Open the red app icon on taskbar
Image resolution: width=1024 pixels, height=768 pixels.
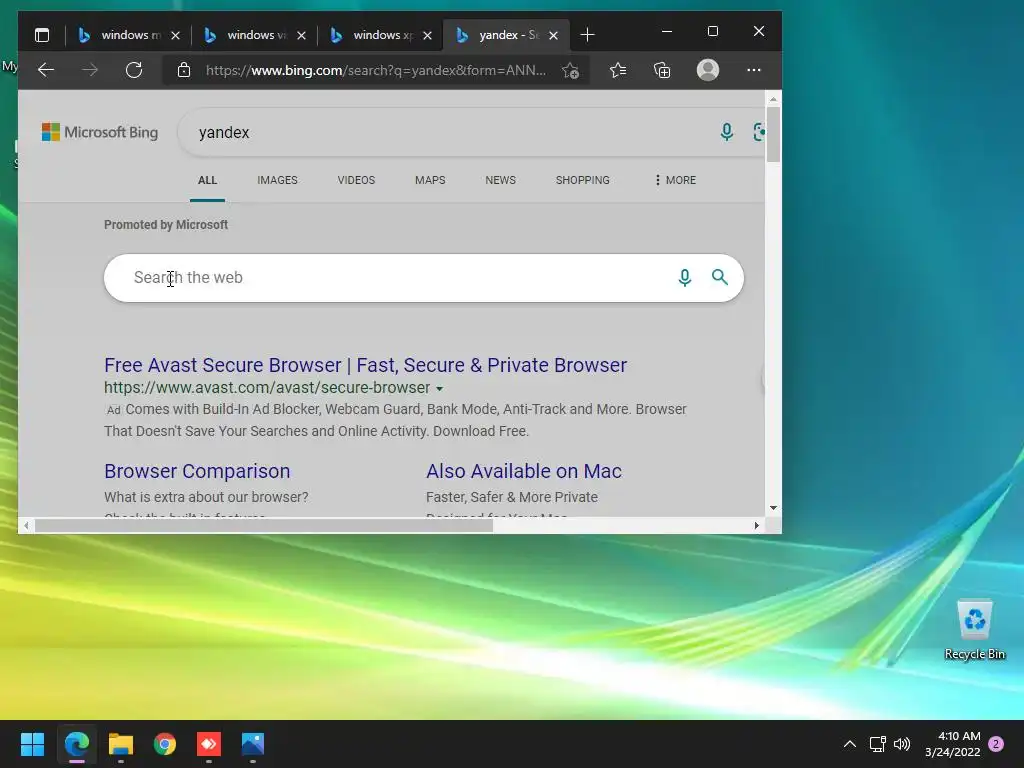point(209,744)
